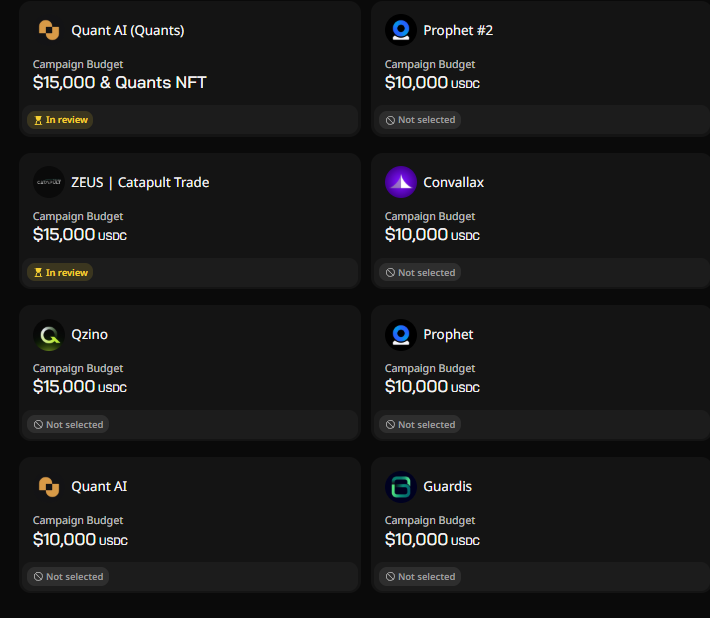Viewport: 710px width, 618px height.
Task: Select the orange Quant AI logo
Action: (49, 487)
